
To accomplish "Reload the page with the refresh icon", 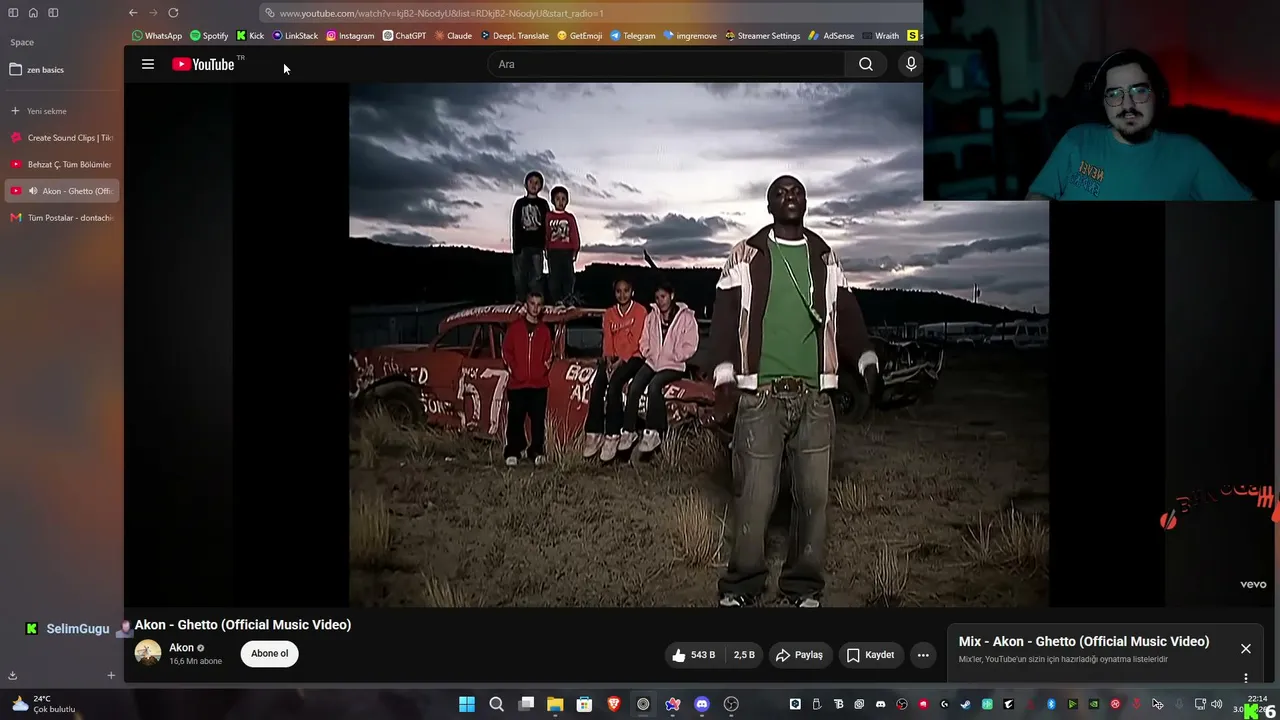I will pyautogui.click(x=173, y=13).
